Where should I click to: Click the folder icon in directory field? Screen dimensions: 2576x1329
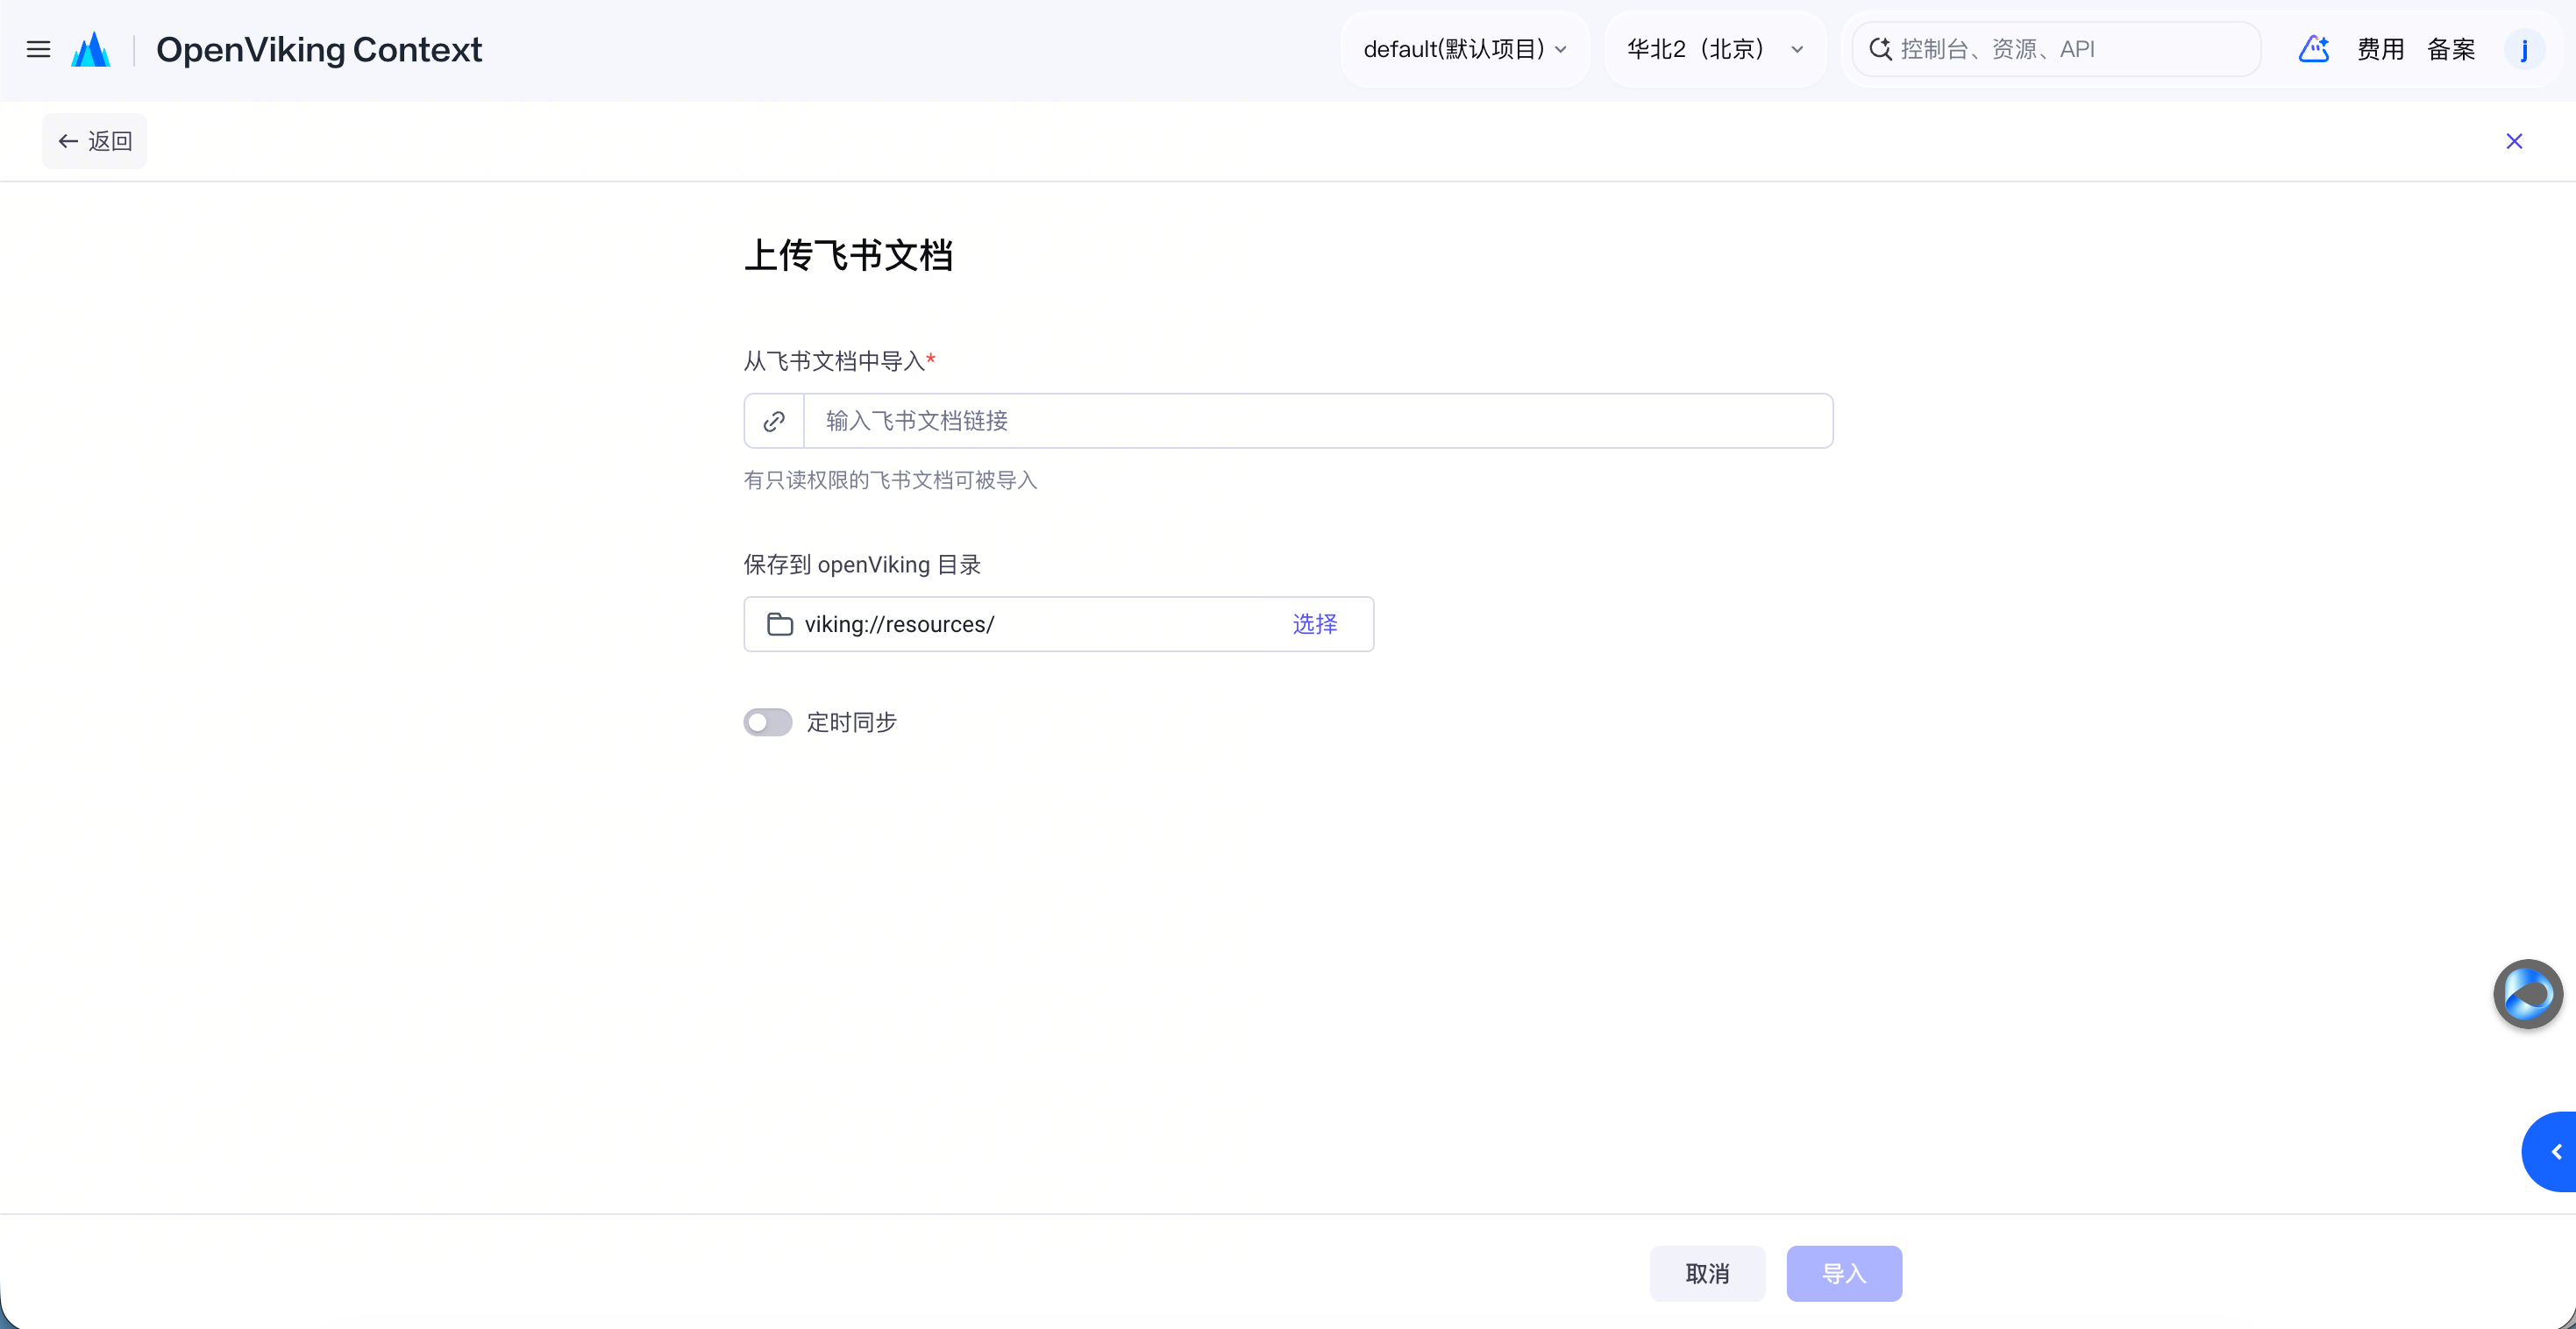click(780, 624)
